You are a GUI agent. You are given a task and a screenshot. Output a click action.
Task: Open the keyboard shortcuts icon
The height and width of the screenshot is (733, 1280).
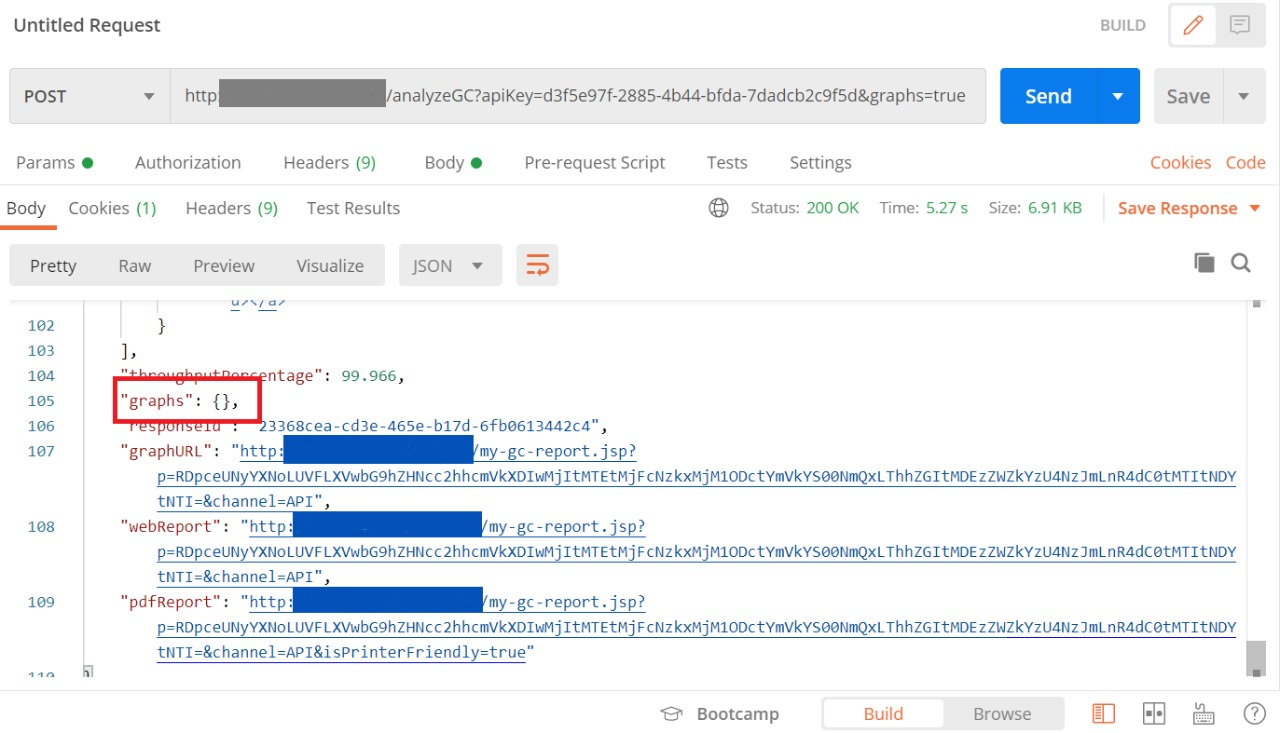tap(1204, 714)
